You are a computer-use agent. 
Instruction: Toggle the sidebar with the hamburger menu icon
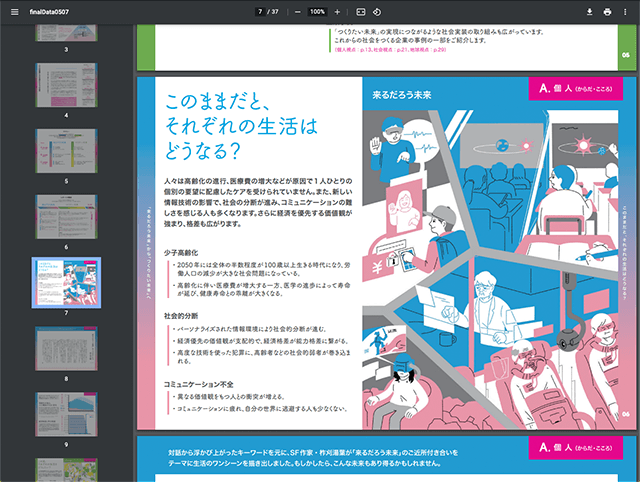pos(14,11)
